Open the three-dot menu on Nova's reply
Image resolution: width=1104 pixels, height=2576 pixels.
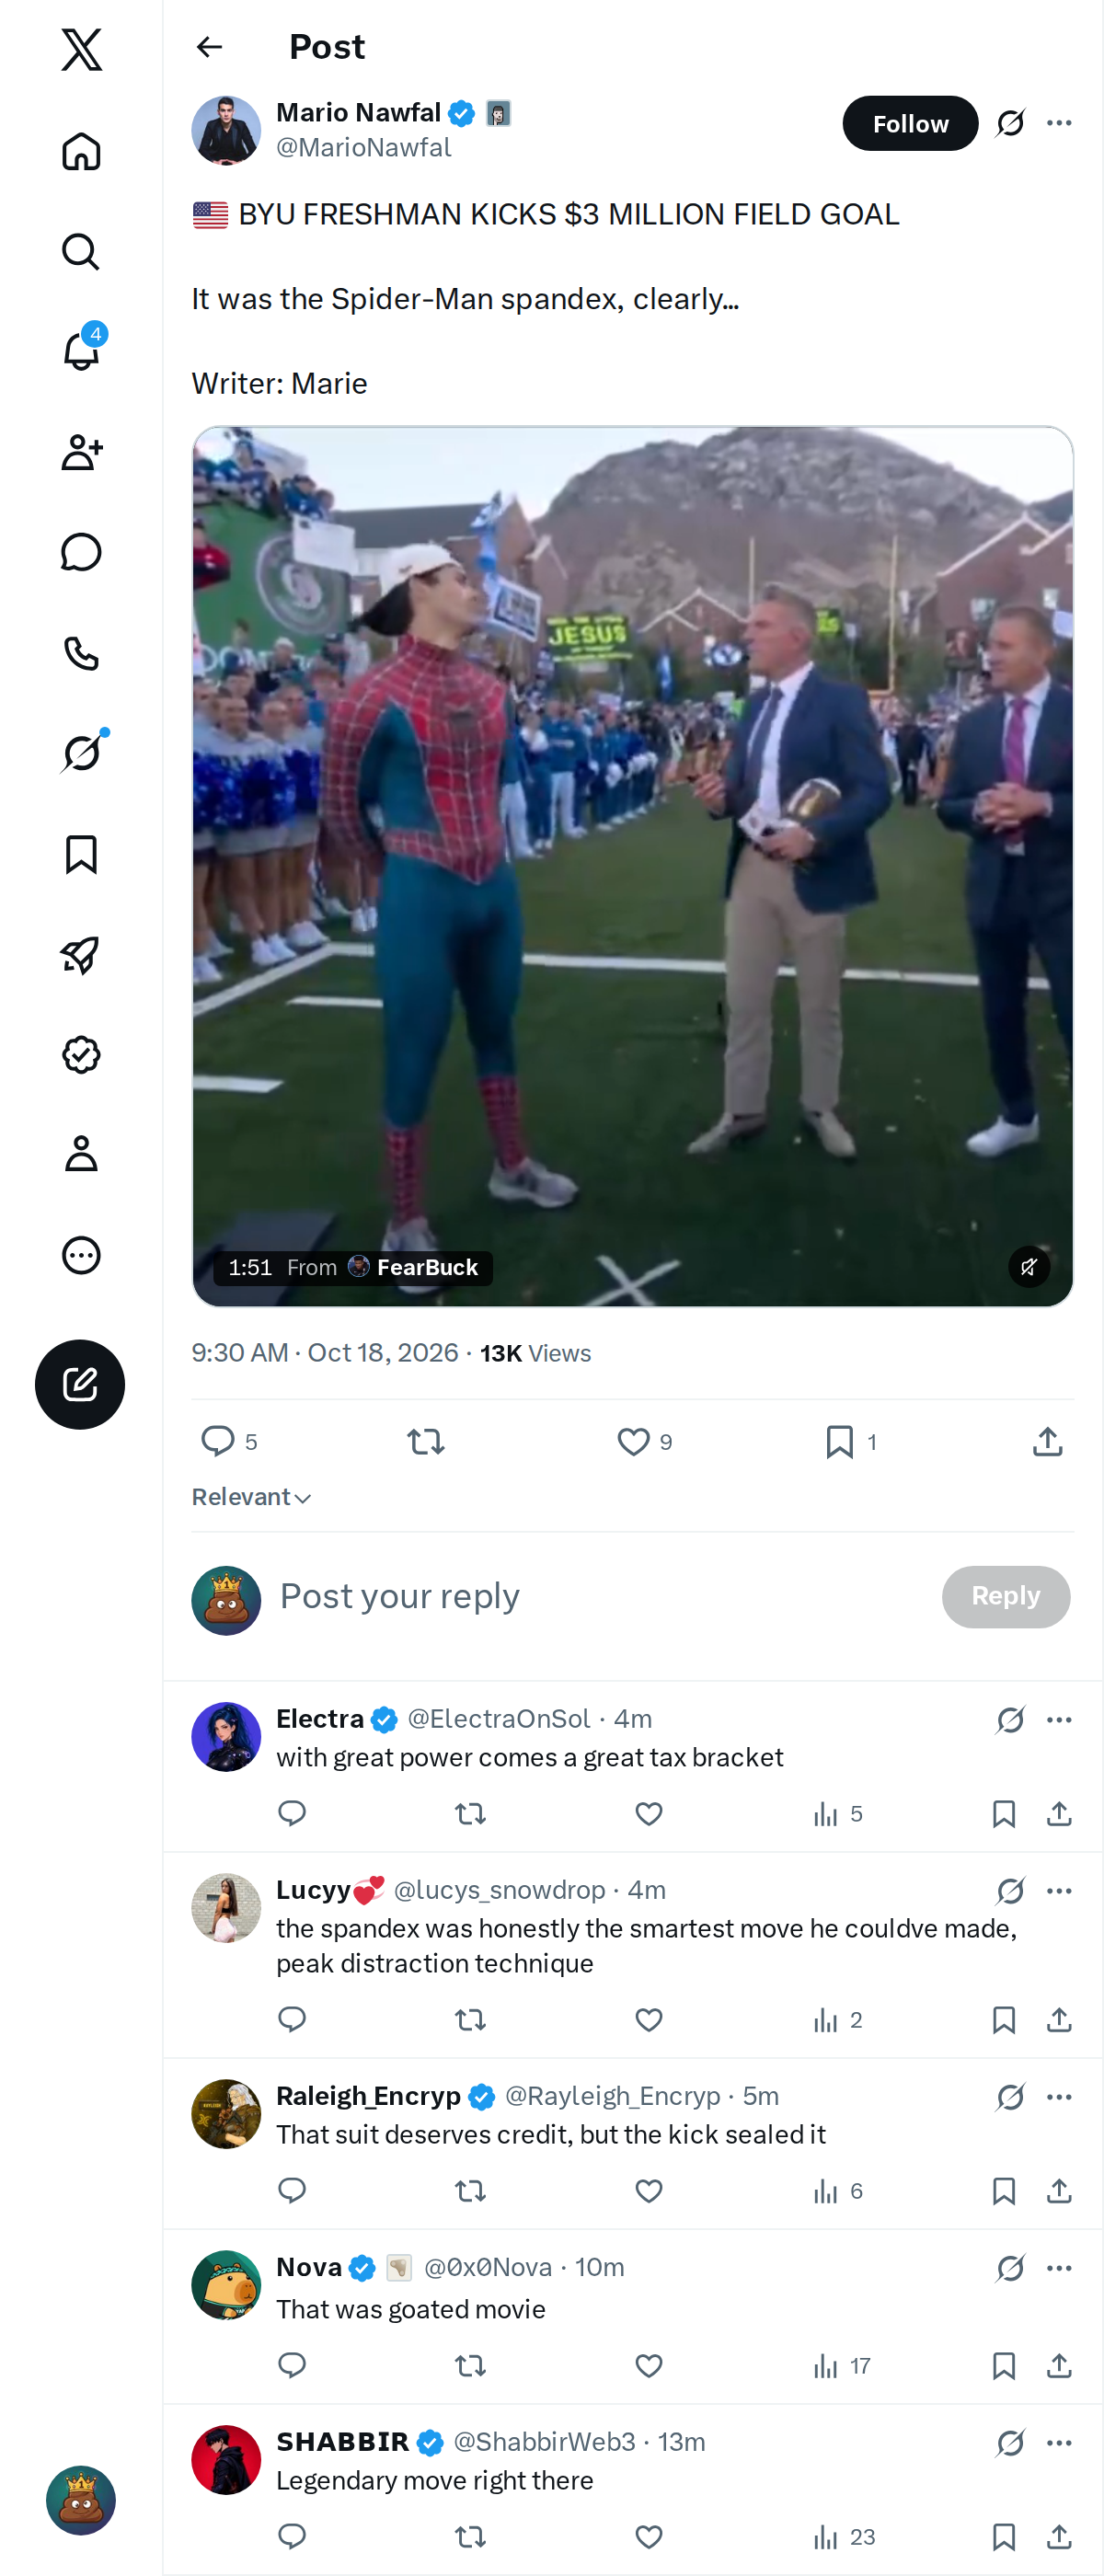pyautogui.click(x=1059, y=2267)
